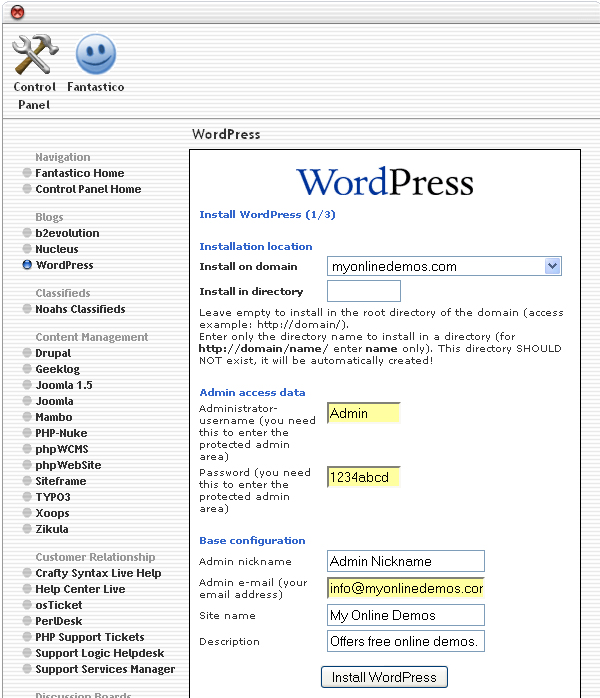Screen dimensions: 600x698
Task: Click the Admin nickname field
Action: tap(406, 561)
